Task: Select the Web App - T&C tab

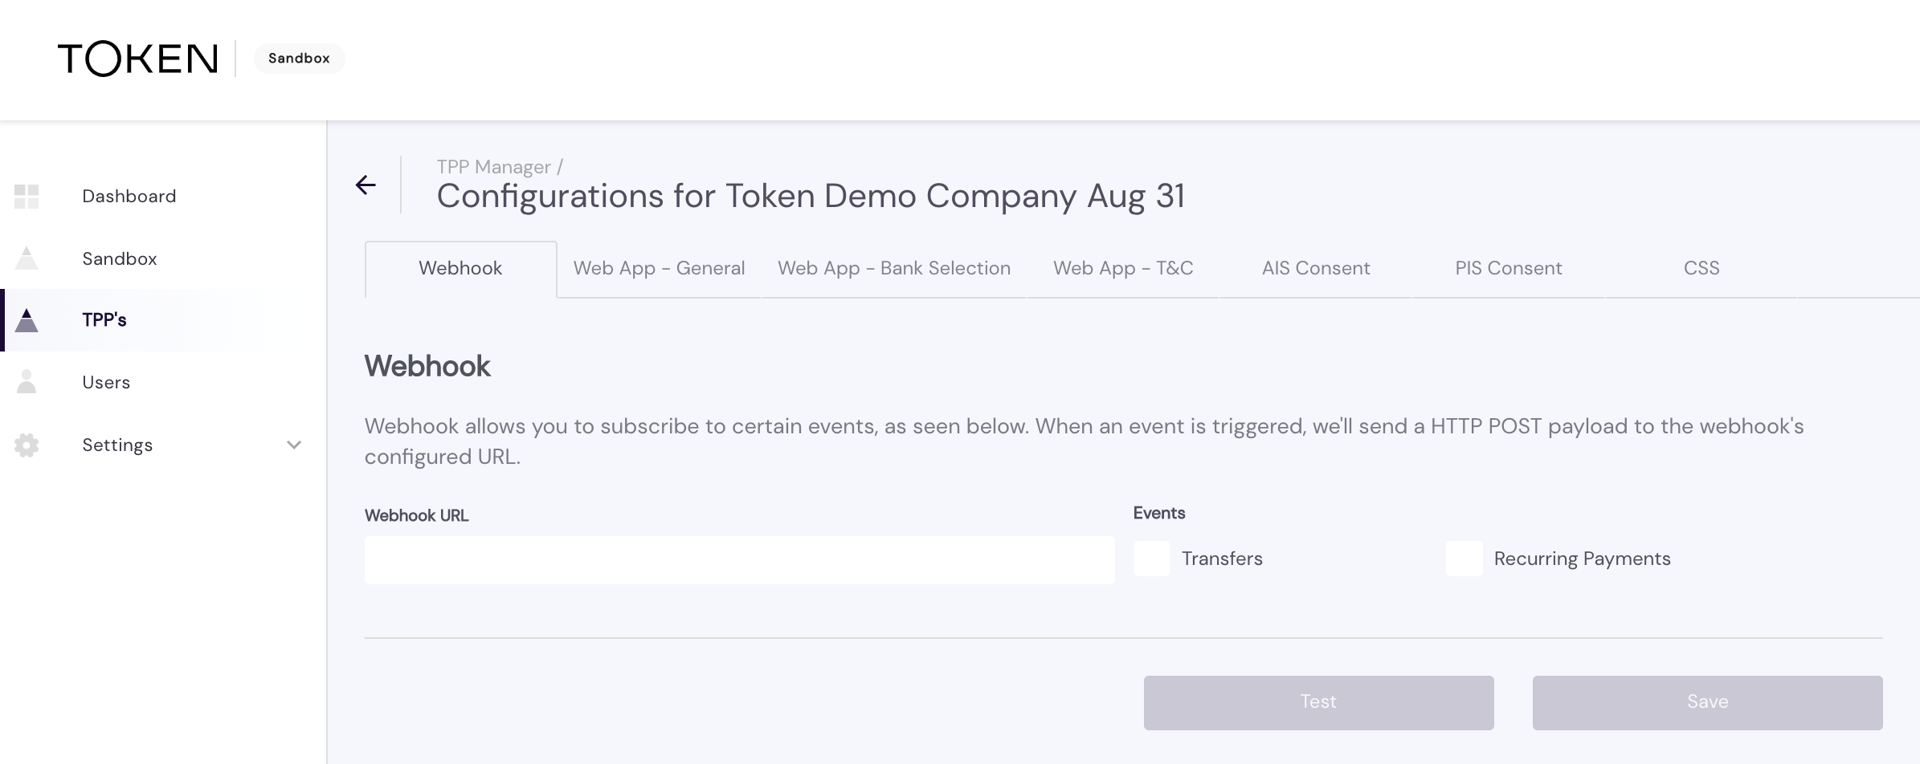Action: (x=1123, y=268)
